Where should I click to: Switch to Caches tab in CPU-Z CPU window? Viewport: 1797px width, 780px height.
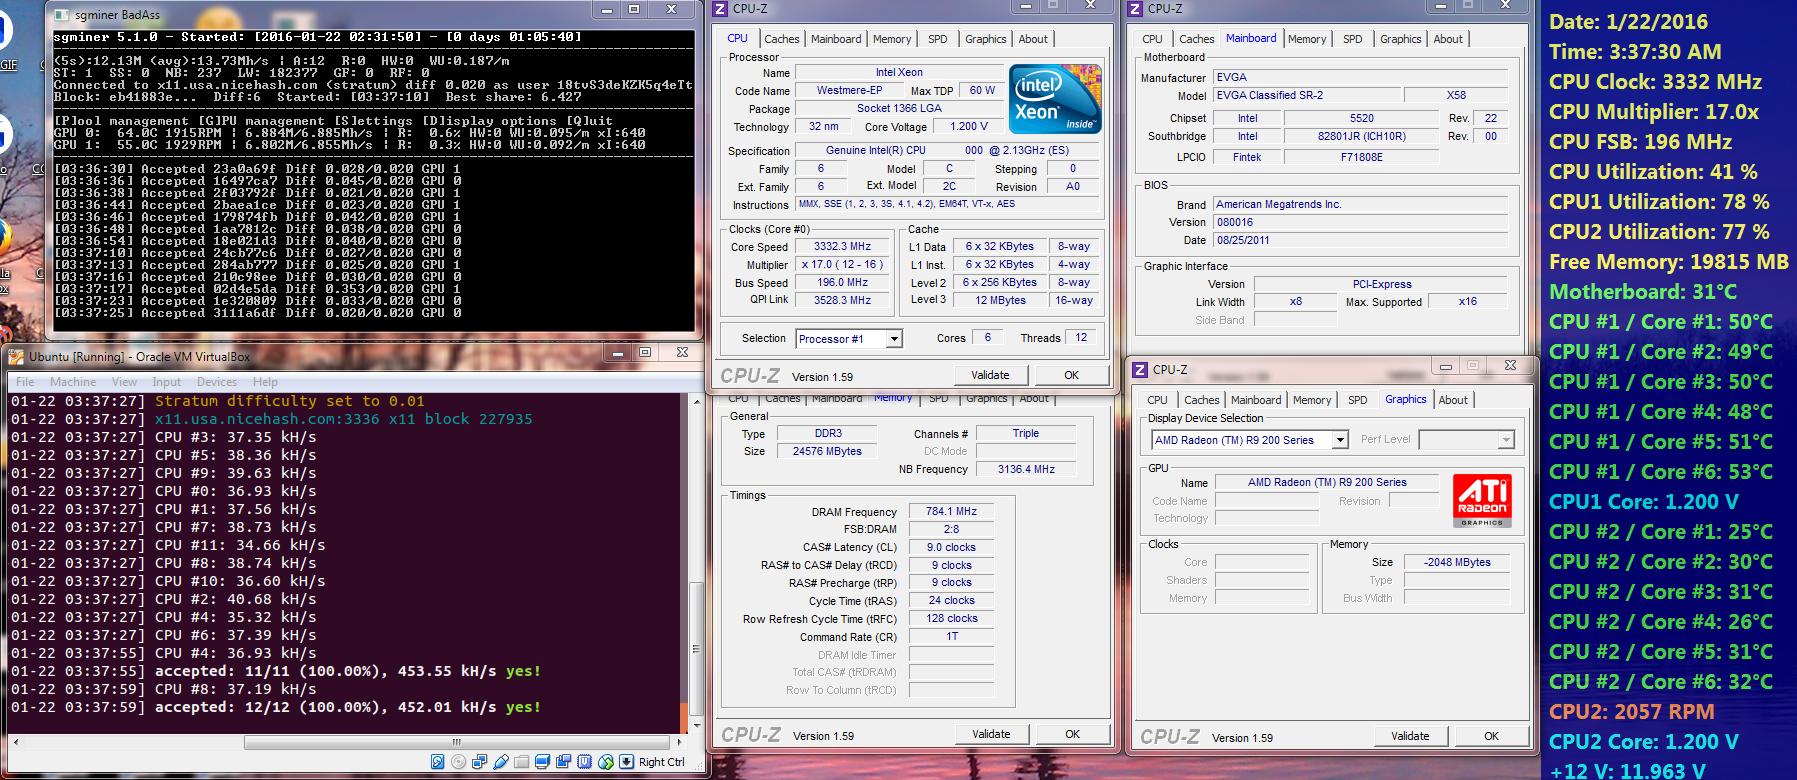pyautogui.click(x=782, y=39)
